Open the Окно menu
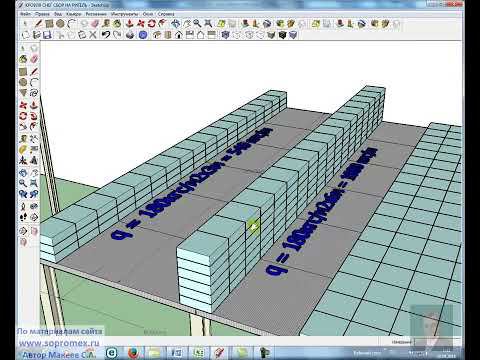The image size is (480, 360). (x=148, y=14)
